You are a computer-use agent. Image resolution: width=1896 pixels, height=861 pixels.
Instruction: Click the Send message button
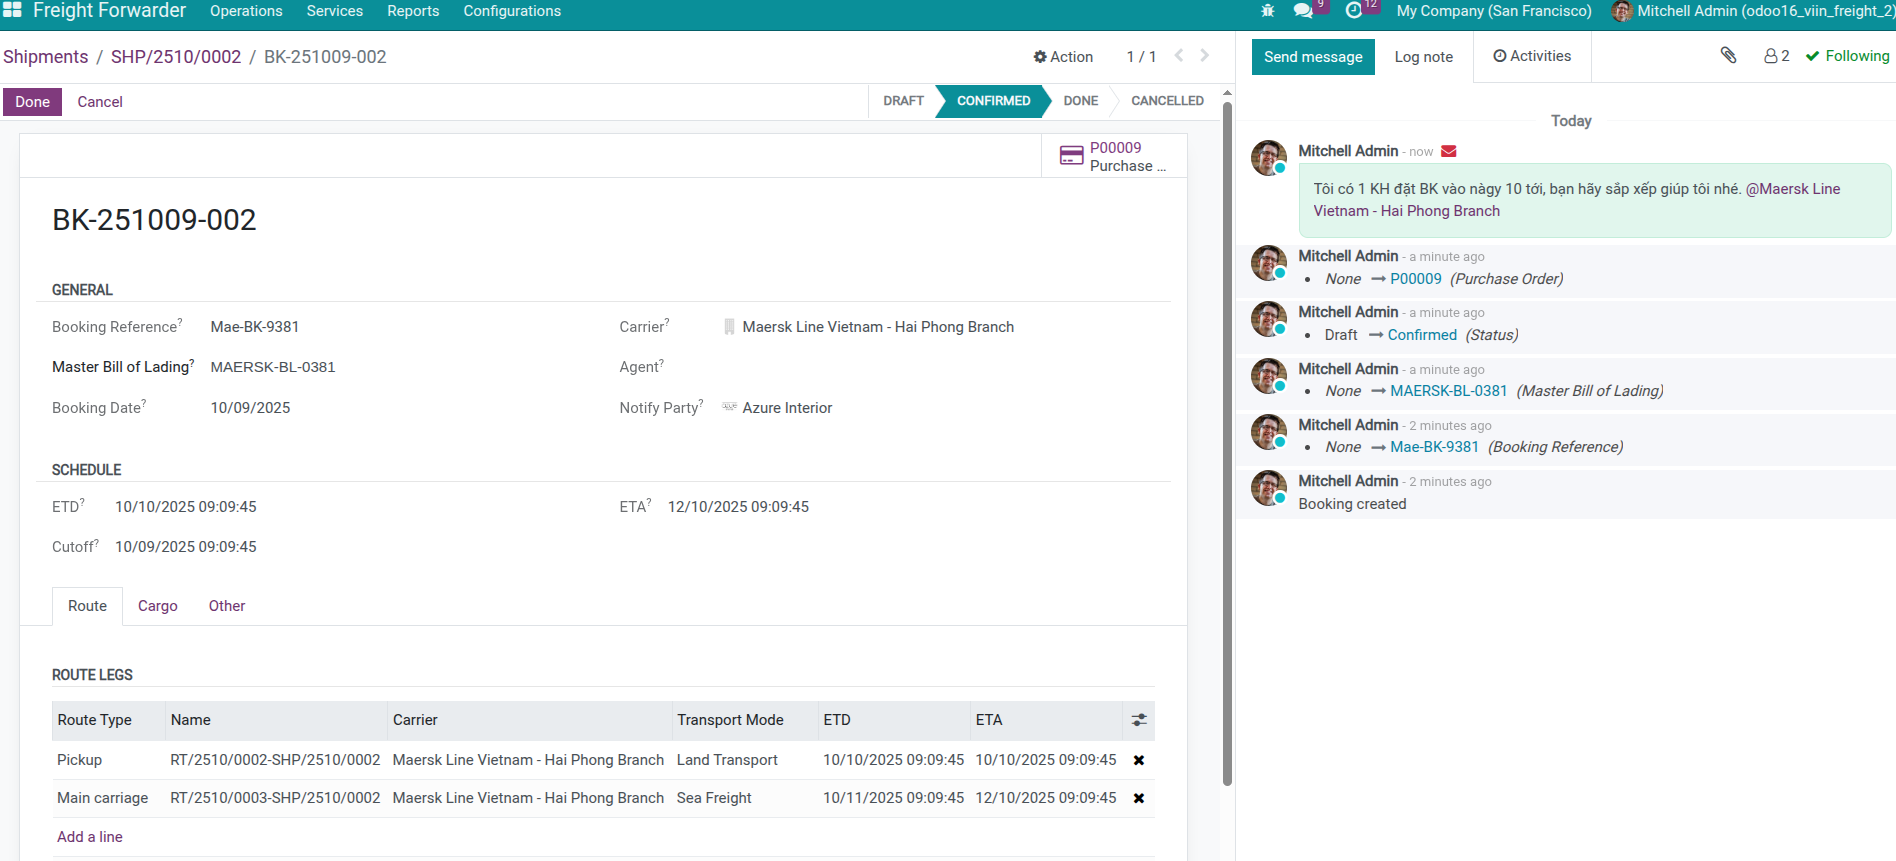pyautogui.click(x=1313, y=57)
